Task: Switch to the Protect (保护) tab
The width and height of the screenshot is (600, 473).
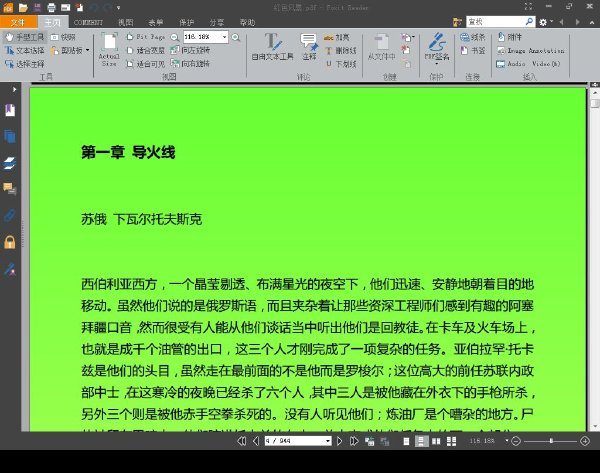Action: 186,23
